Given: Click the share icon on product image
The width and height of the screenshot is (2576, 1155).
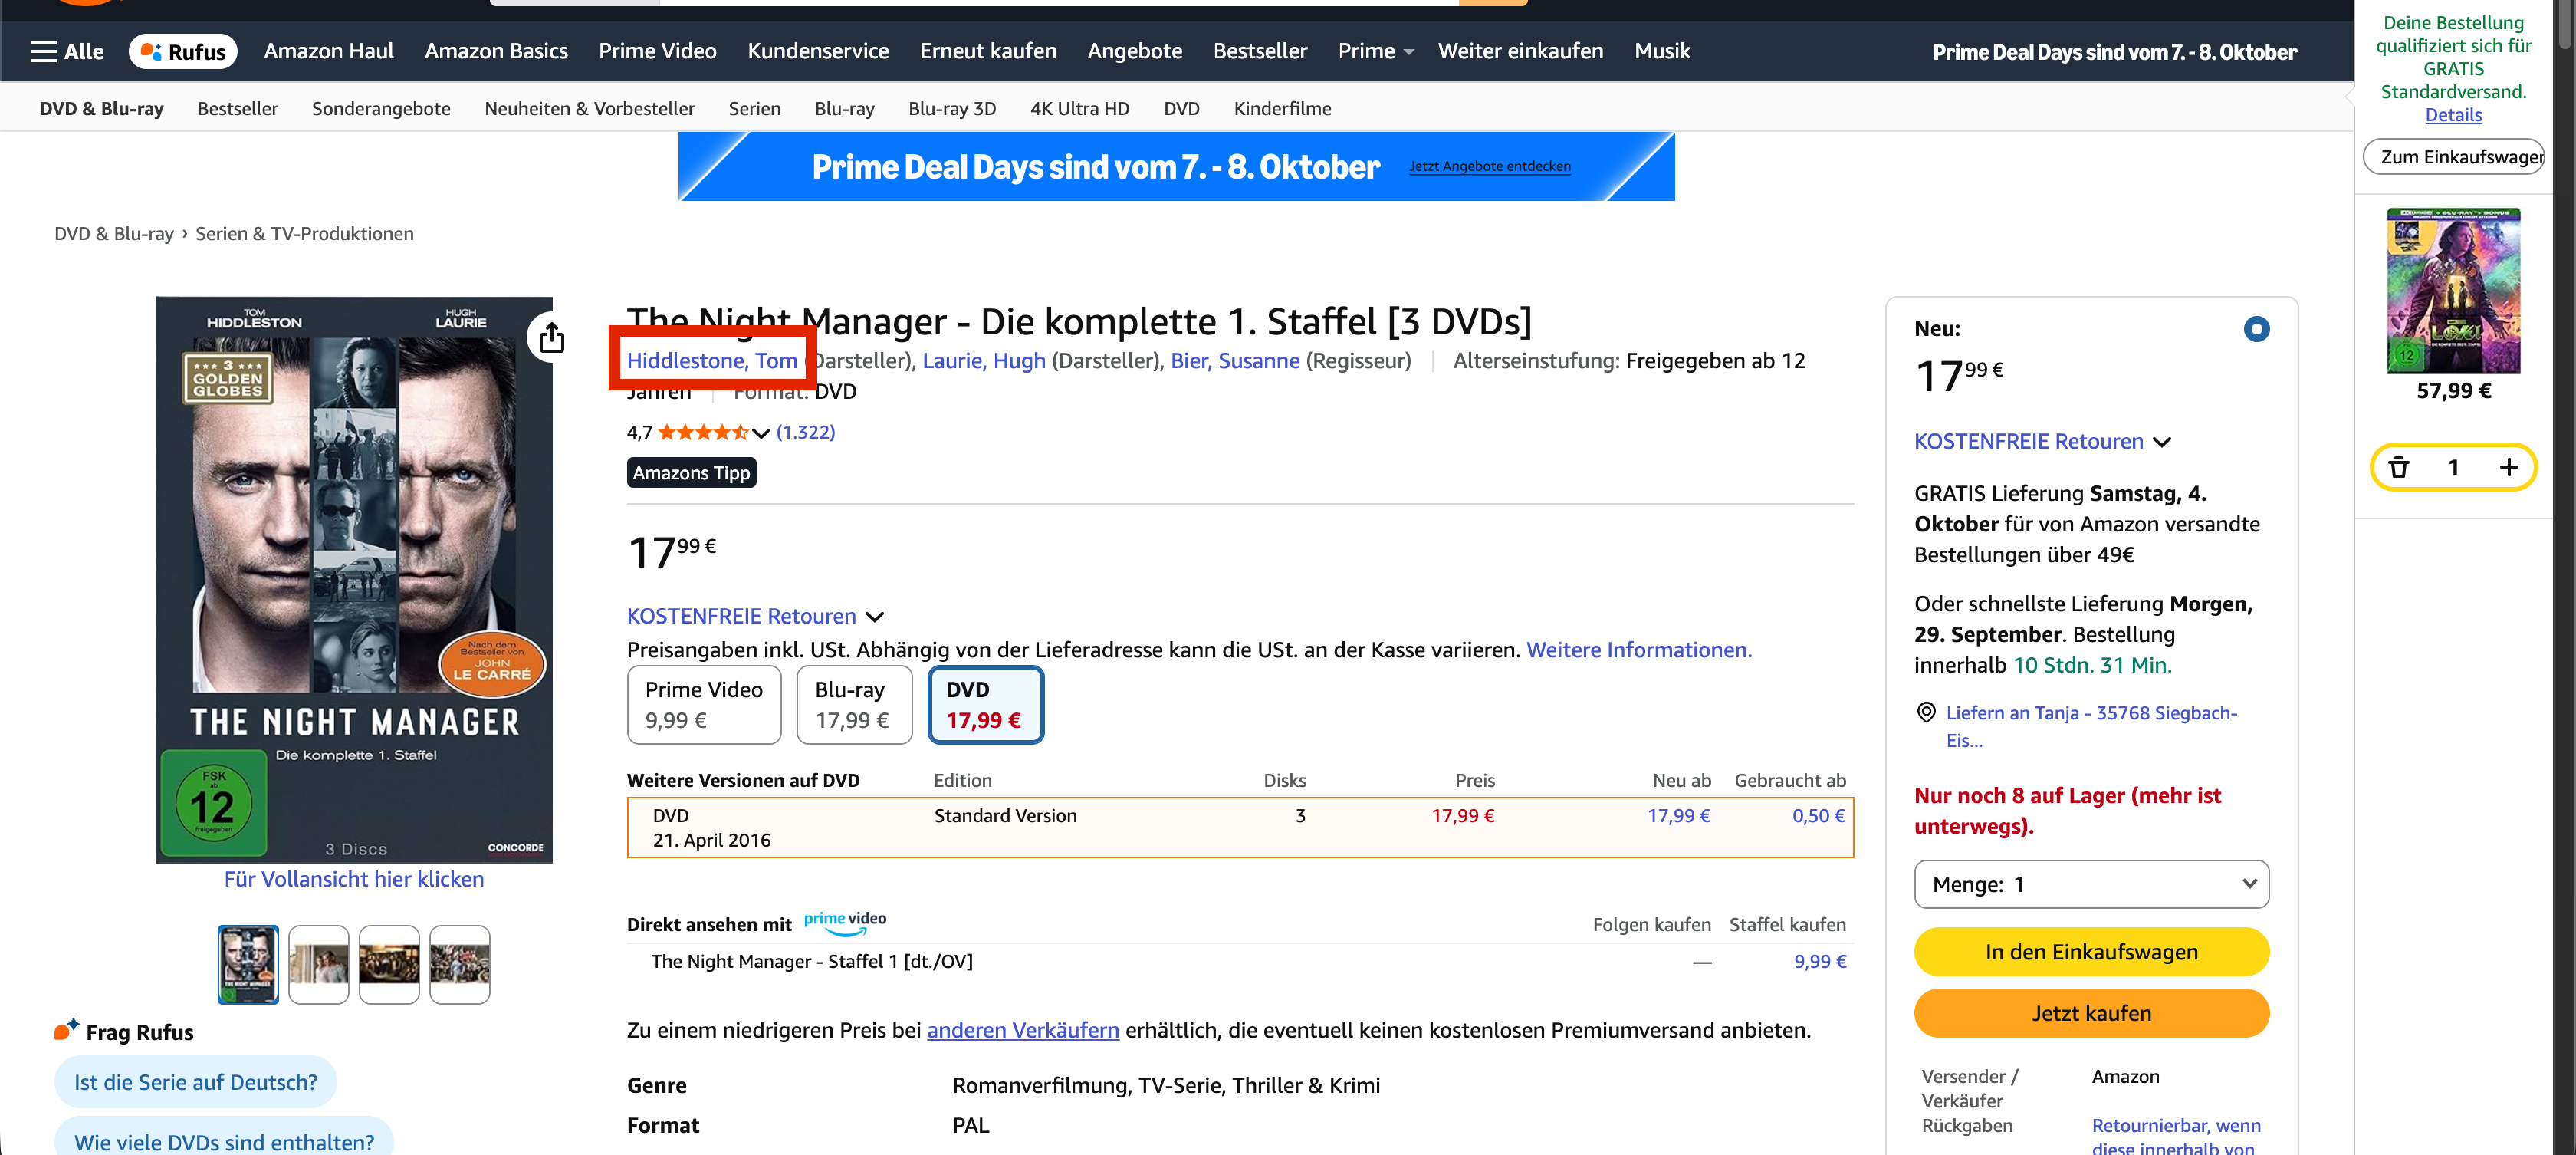Looking at the screenshot, I should click(x=551, y=338).
